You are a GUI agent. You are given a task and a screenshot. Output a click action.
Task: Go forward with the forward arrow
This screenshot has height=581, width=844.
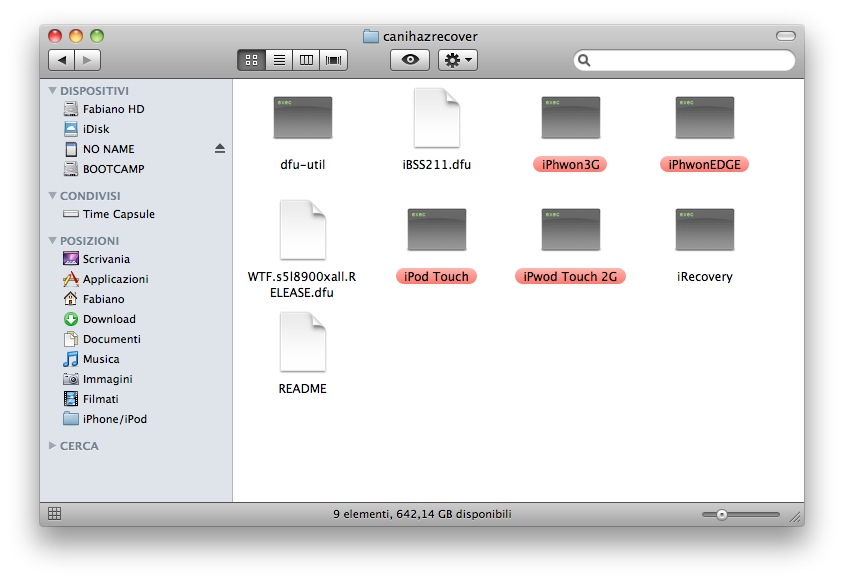(x=87, y=60)
